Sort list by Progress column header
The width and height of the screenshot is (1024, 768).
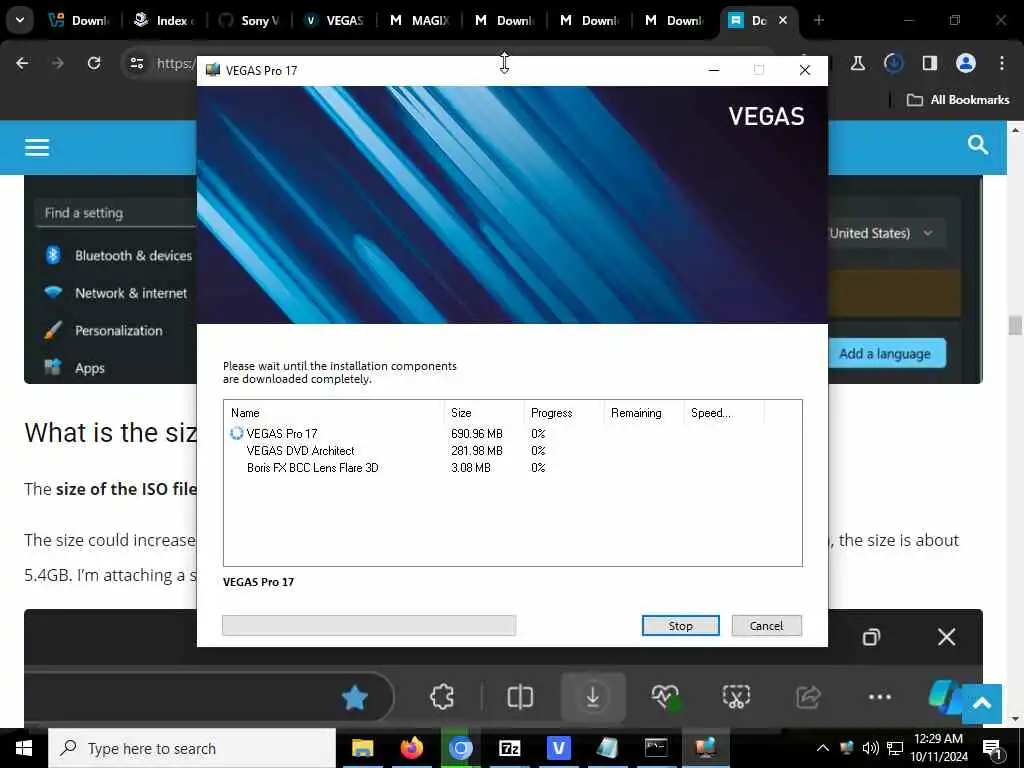point(564,413)
